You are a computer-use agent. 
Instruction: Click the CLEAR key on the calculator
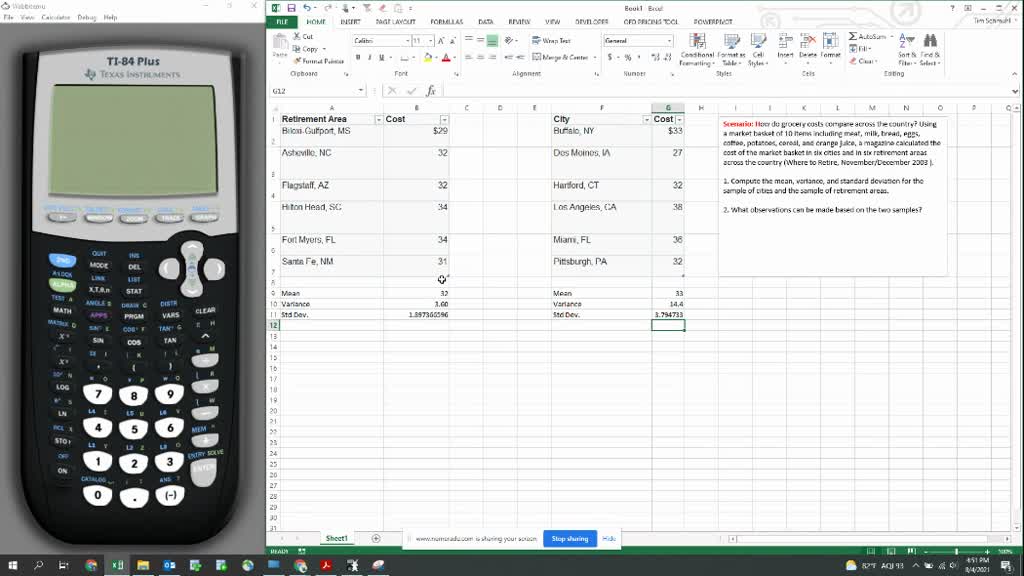click(x=205, y=311)
